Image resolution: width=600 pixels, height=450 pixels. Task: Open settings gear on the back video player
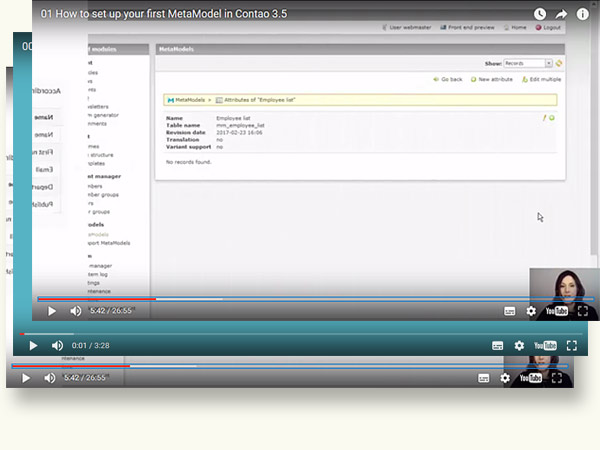(x=505, y=378)
